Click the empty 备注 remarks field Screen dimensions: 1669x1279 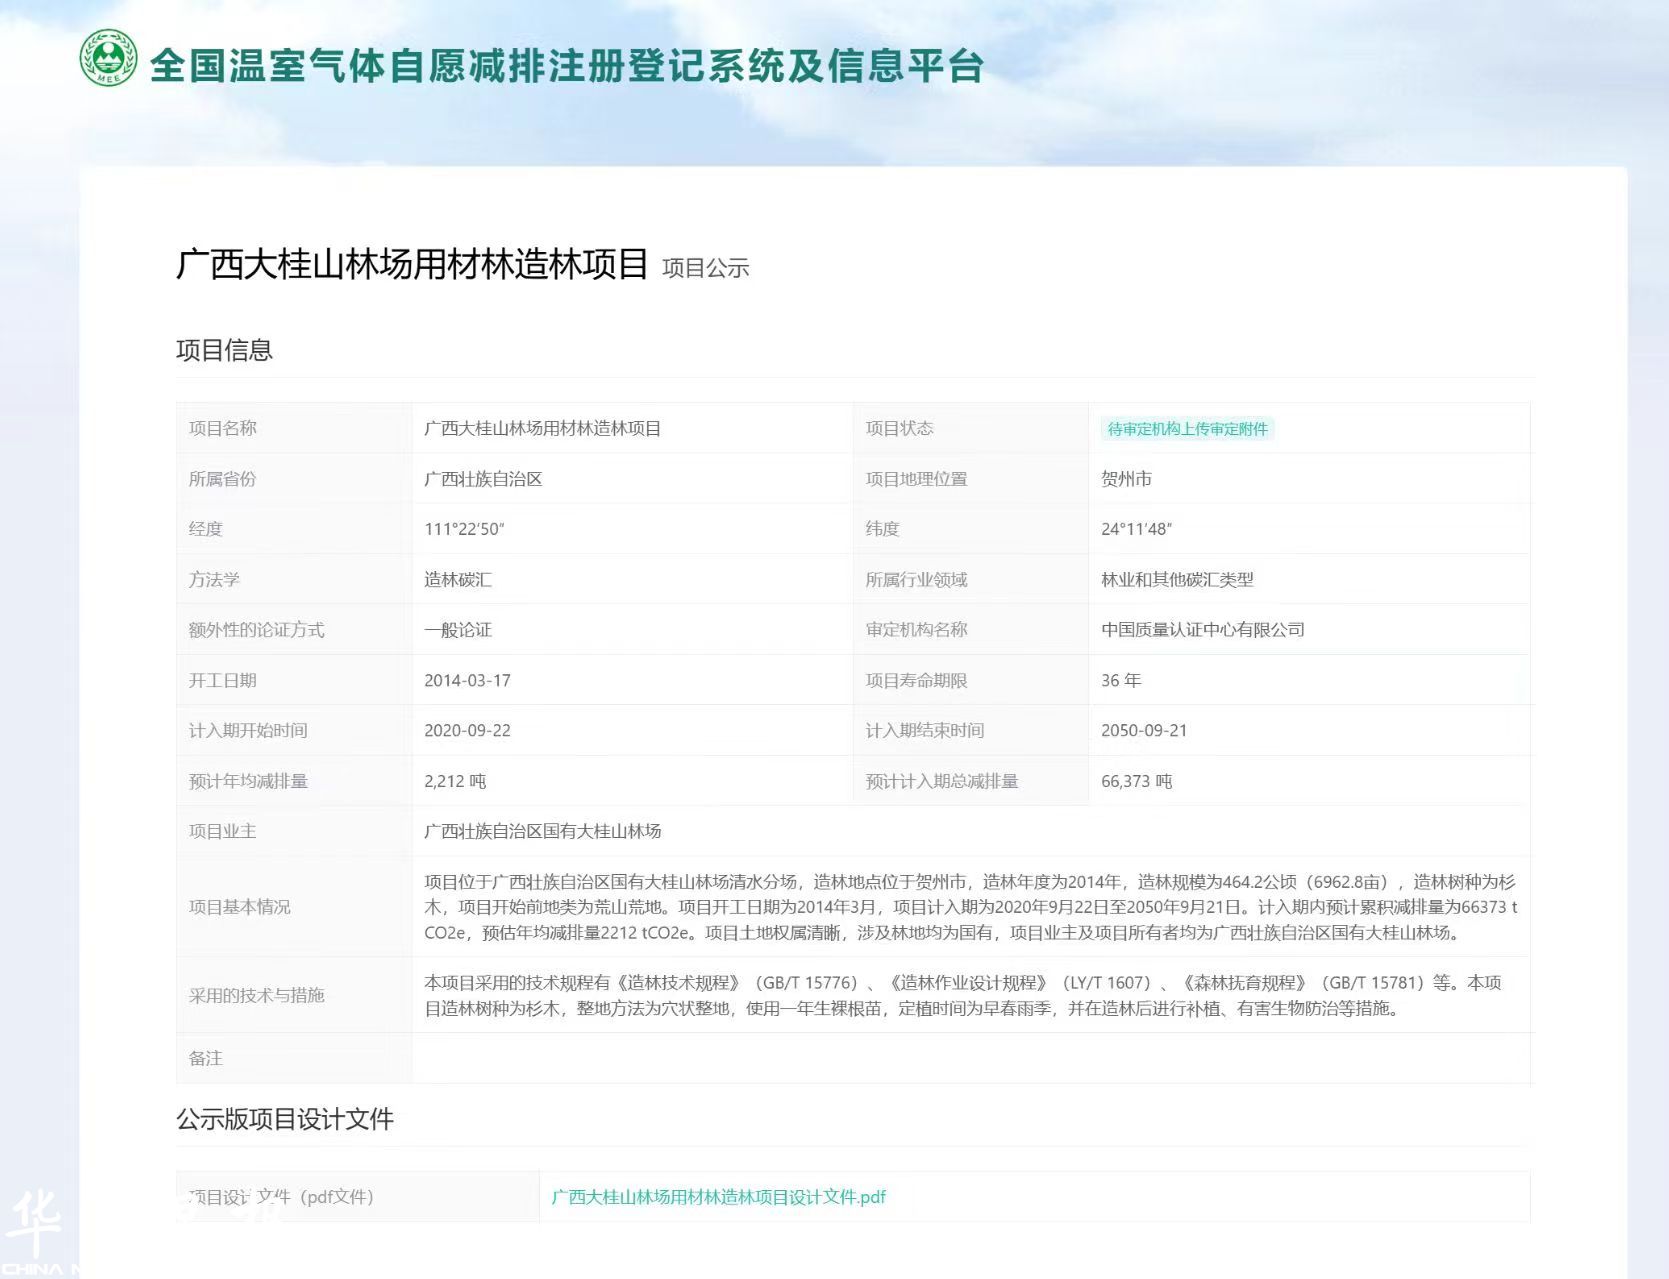tap(970, 1058)
